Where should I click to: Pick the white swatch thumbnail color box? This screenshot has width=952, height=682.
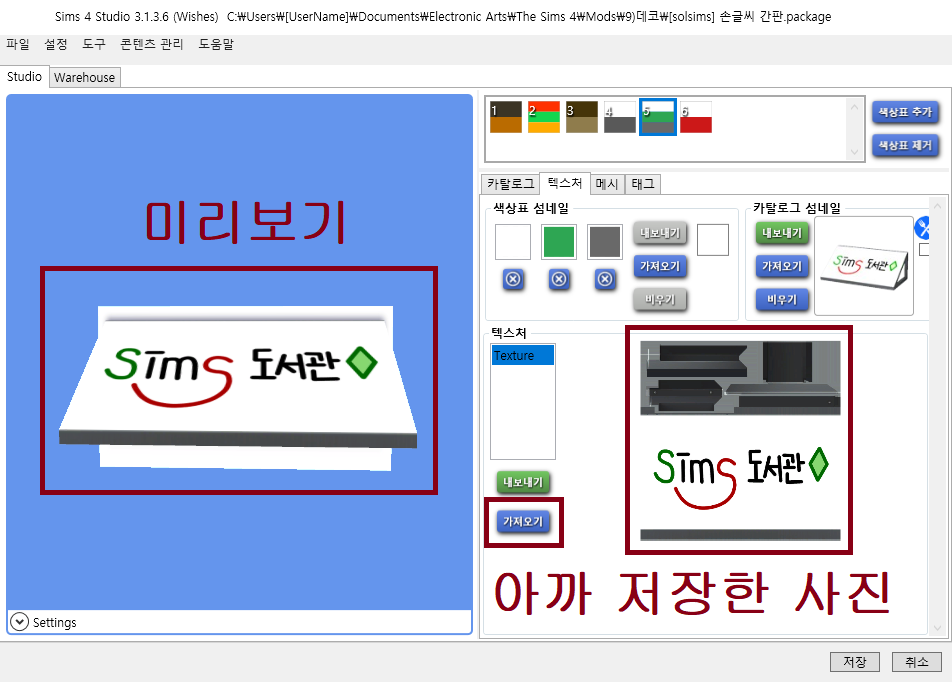point(513,242)
